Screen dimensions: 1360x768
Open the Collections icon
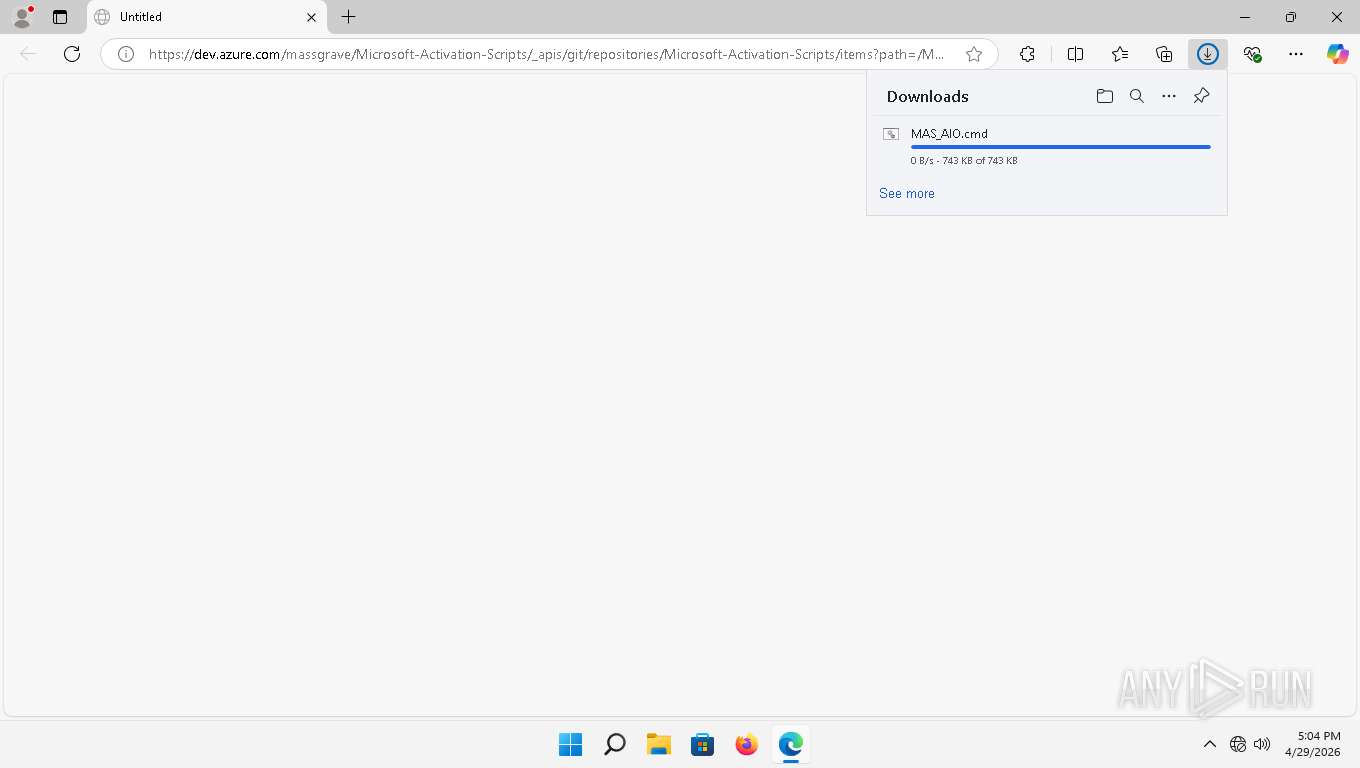pyautogui.click(x=1164, y=54)
